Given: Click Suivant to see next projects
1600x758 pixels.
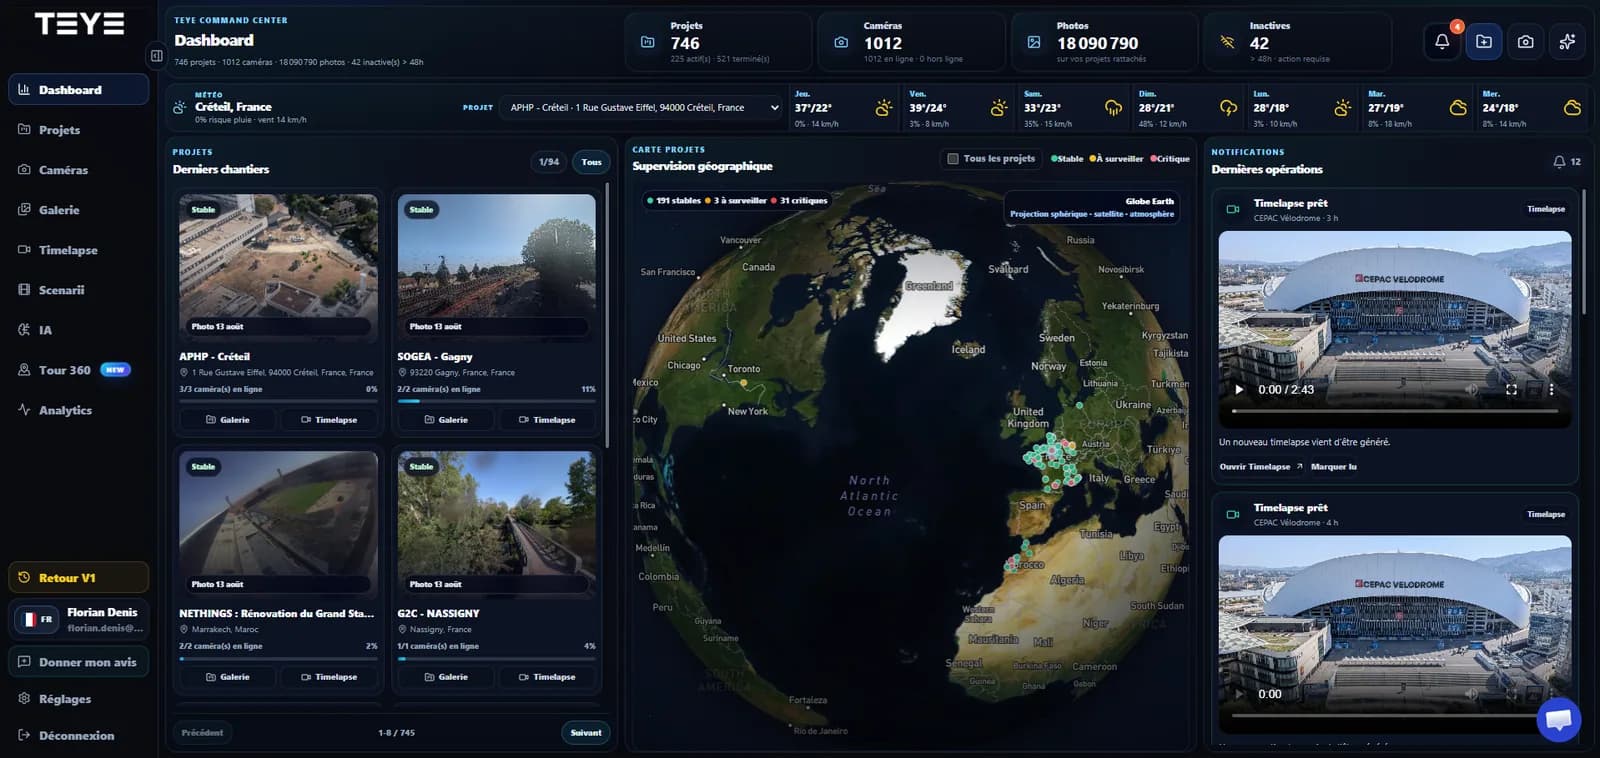Looking at the screenshot, I should pos(586,732).
